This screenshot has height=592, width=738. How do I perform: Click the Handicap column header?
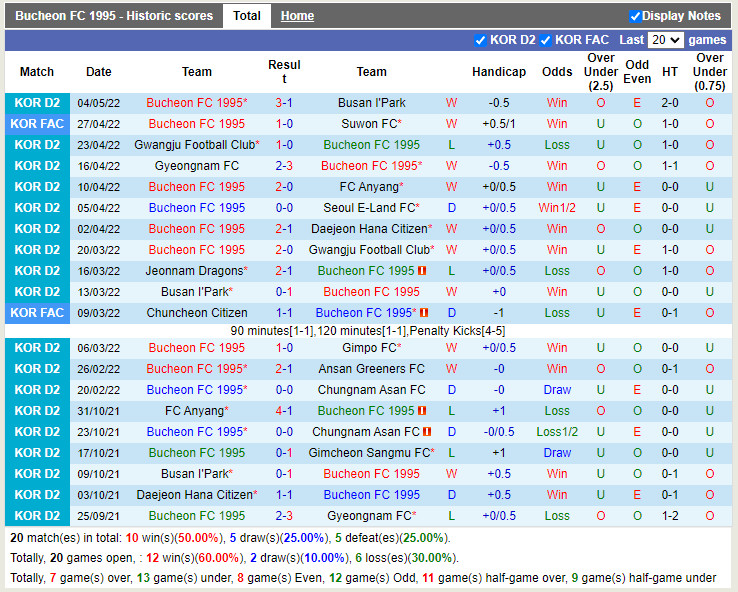coord(499,72)
